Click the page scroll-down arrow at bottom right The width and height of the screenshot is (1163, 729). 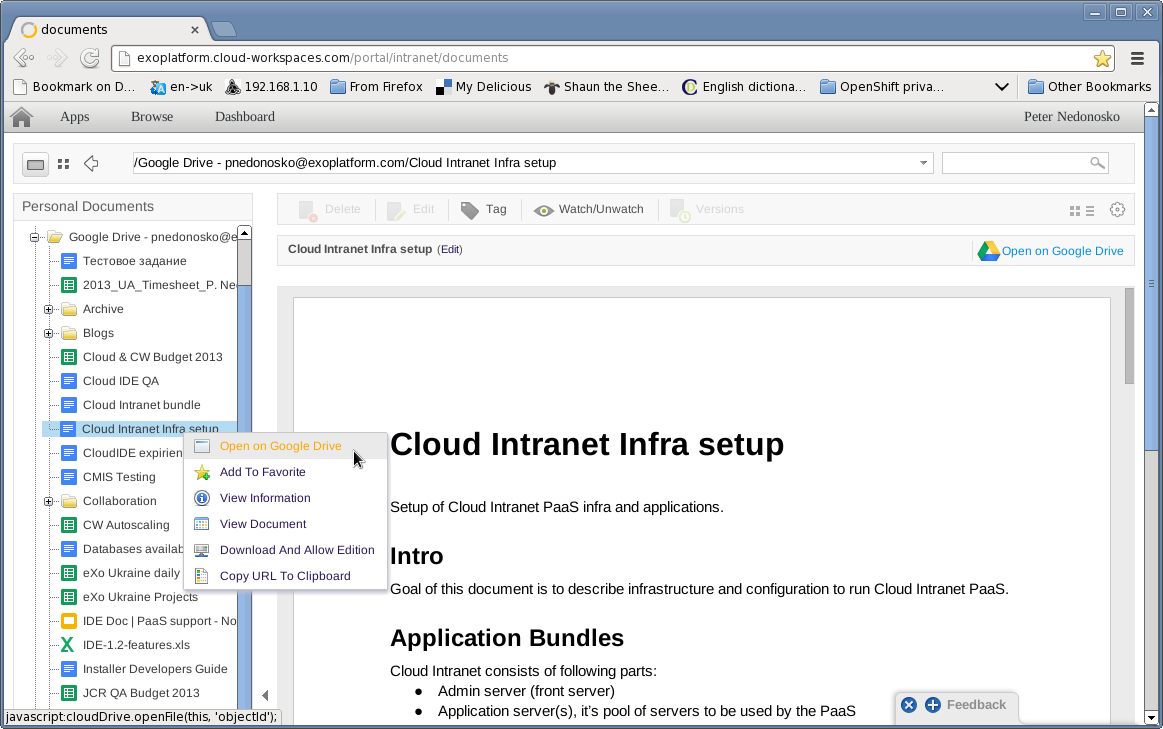(x=1151, y=717)
